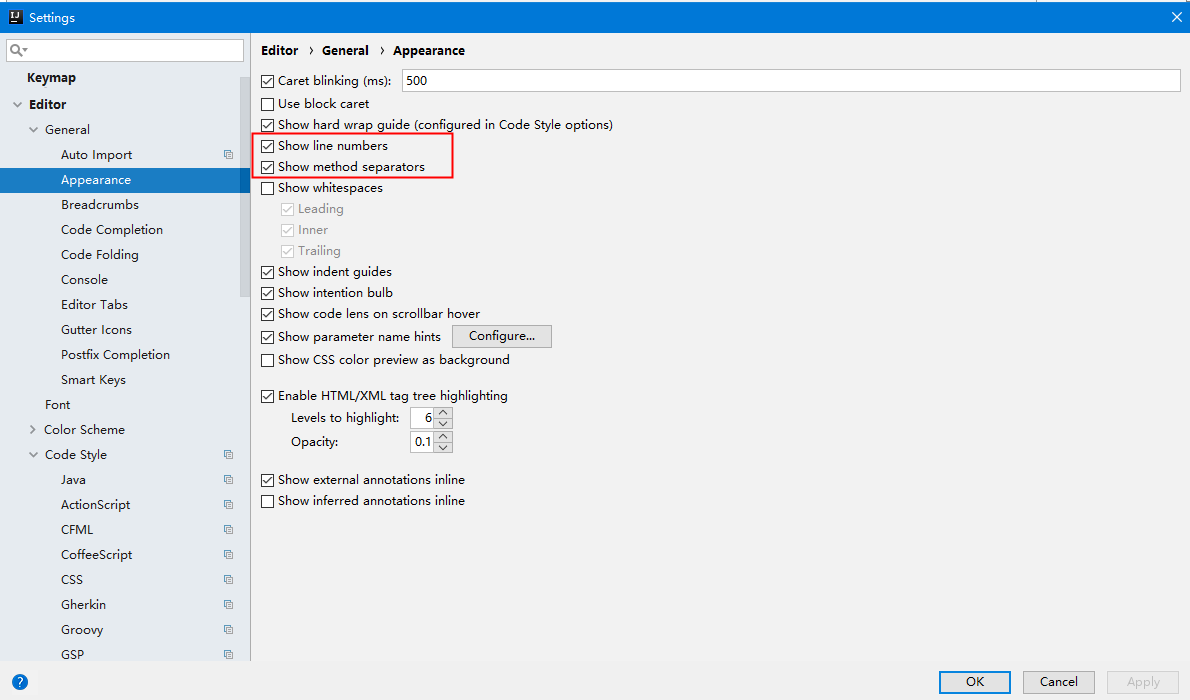Select Keymap in settings tree
Screen dimensions: 1190x700
click(x=52, y=77)
